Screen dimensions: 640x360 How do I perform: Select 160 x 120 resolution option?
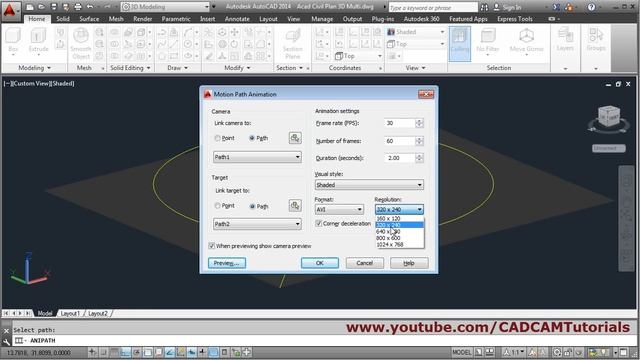[400, 219]
